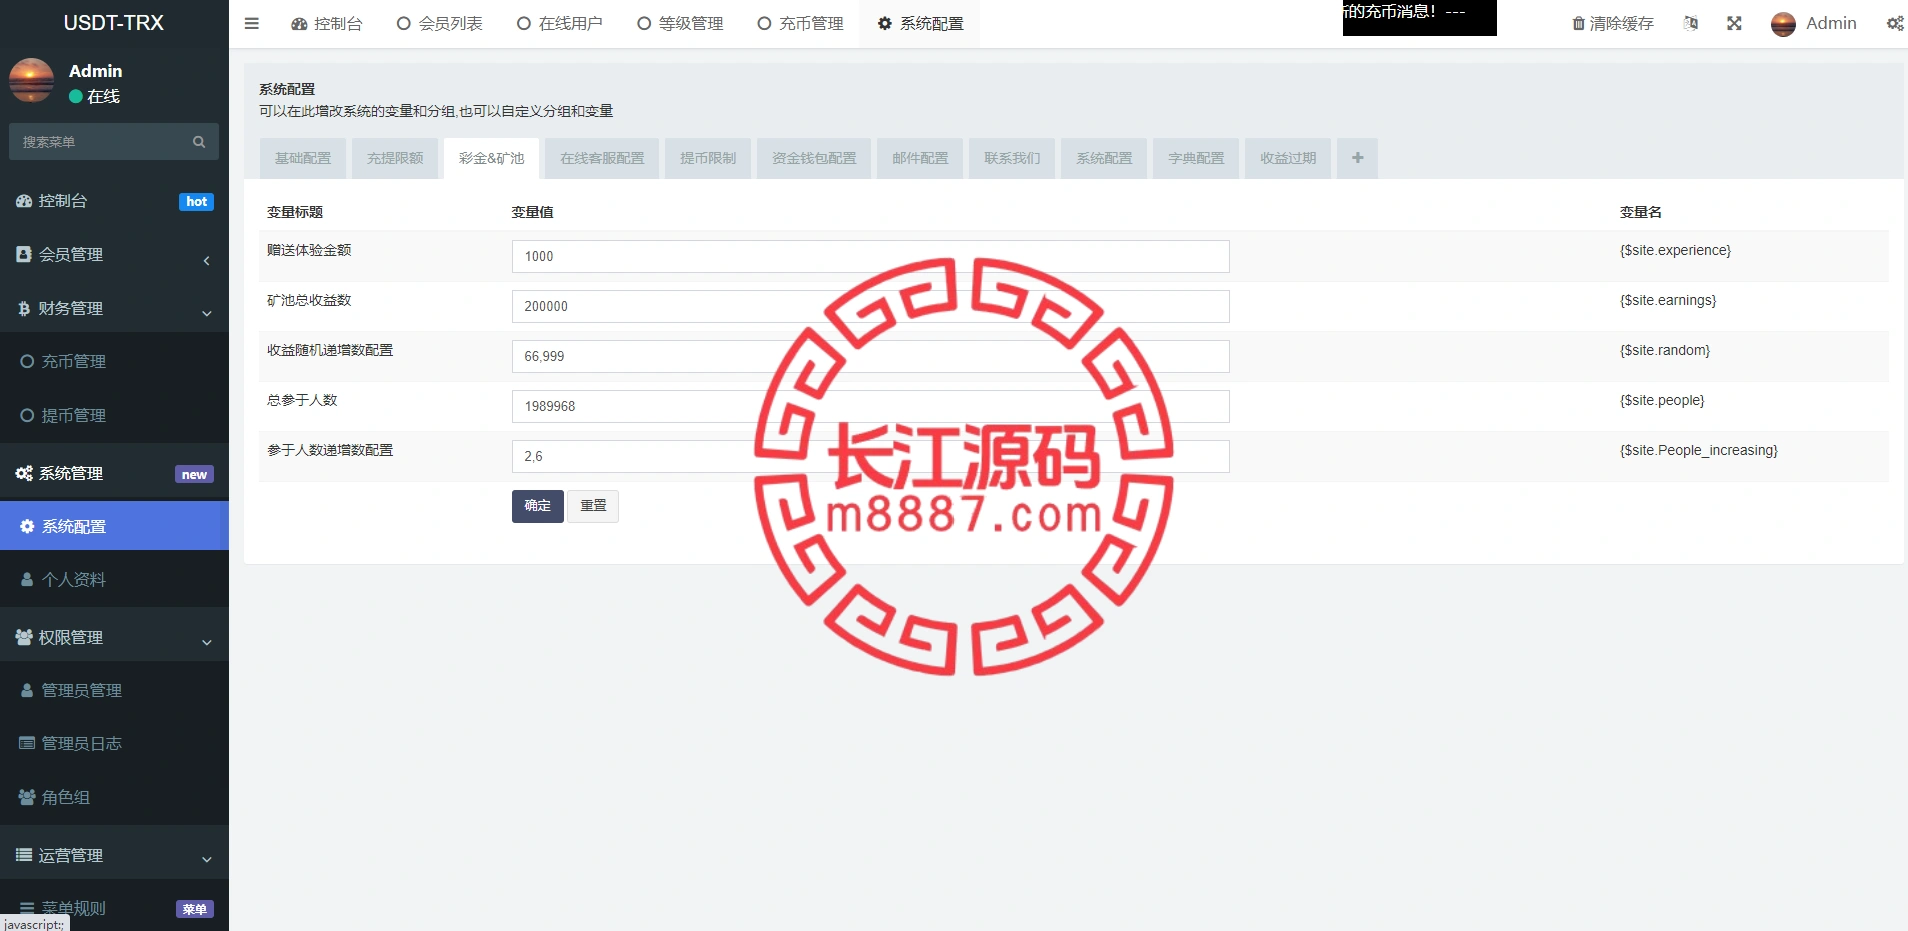The height and width of the screenshot is (931, 1908).
Task: Click the new badge beside 系统管理
Action: tap(195, 475)
